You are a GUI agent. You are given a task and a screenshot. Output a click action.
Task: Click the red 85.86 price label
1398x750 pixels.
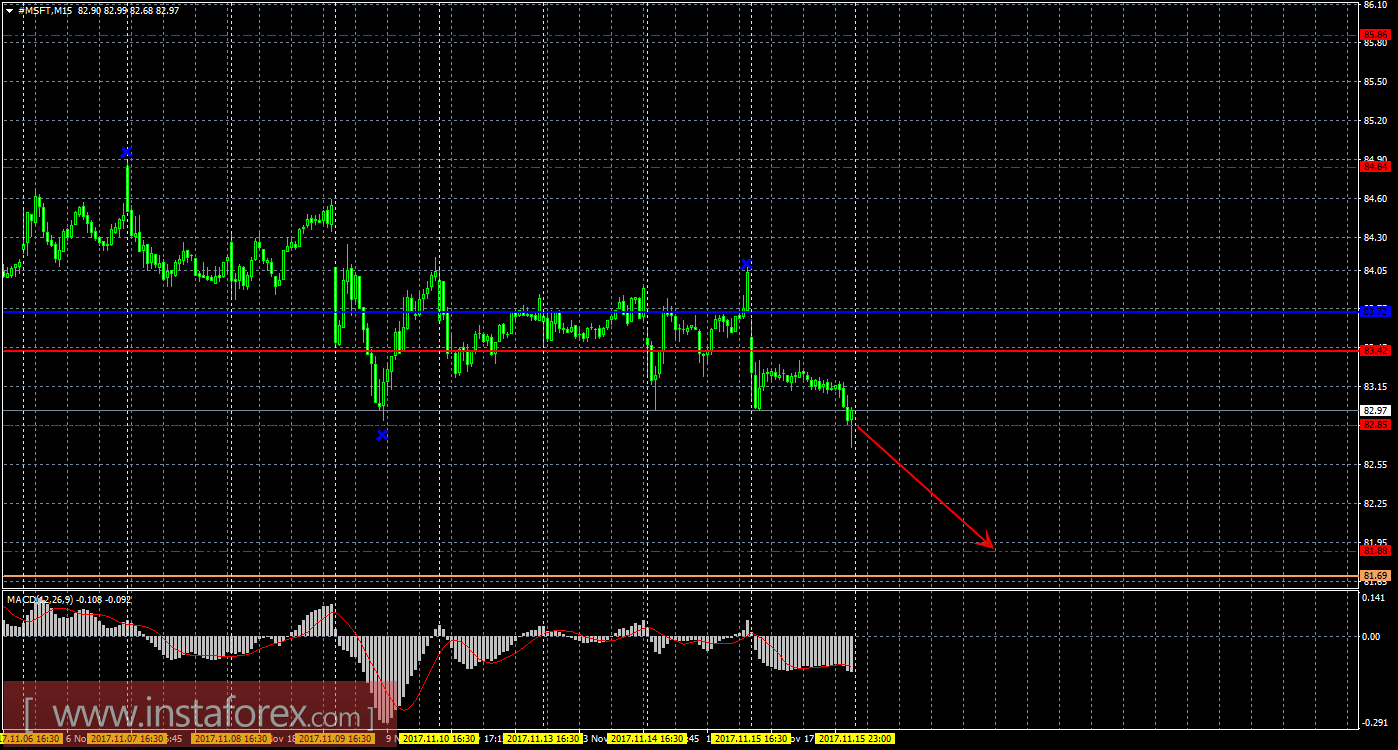pyautogui.click(x=1376, y=34)
